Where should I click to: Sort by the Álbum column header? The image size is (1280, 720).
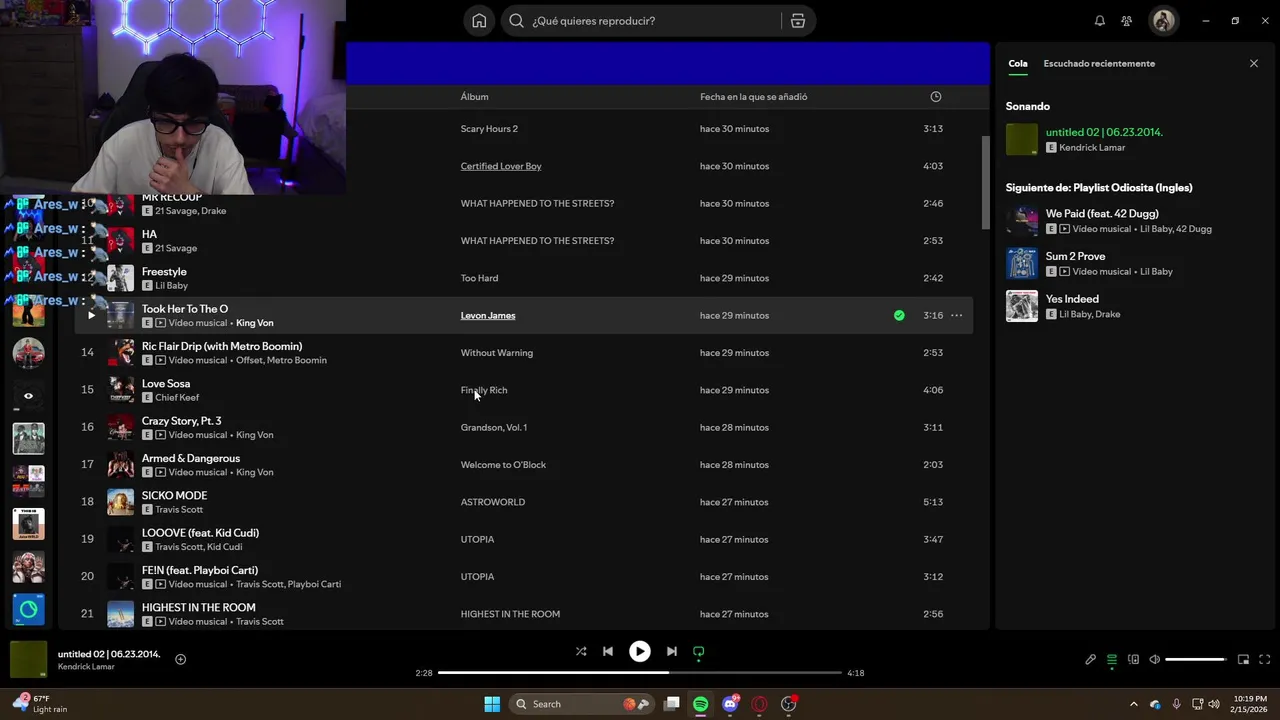coord(474,97)
